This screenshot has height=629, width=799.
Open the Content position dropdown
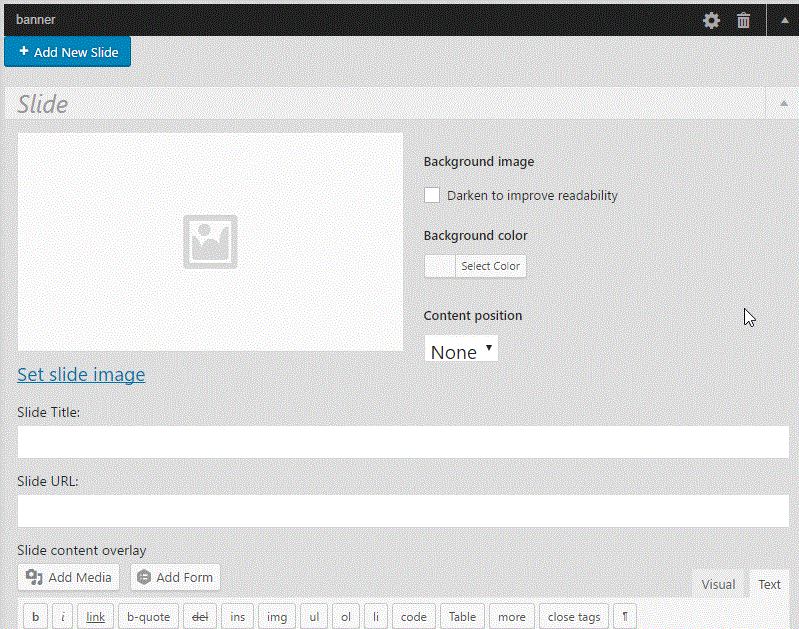pyautogui.click(x=461, y=349)
